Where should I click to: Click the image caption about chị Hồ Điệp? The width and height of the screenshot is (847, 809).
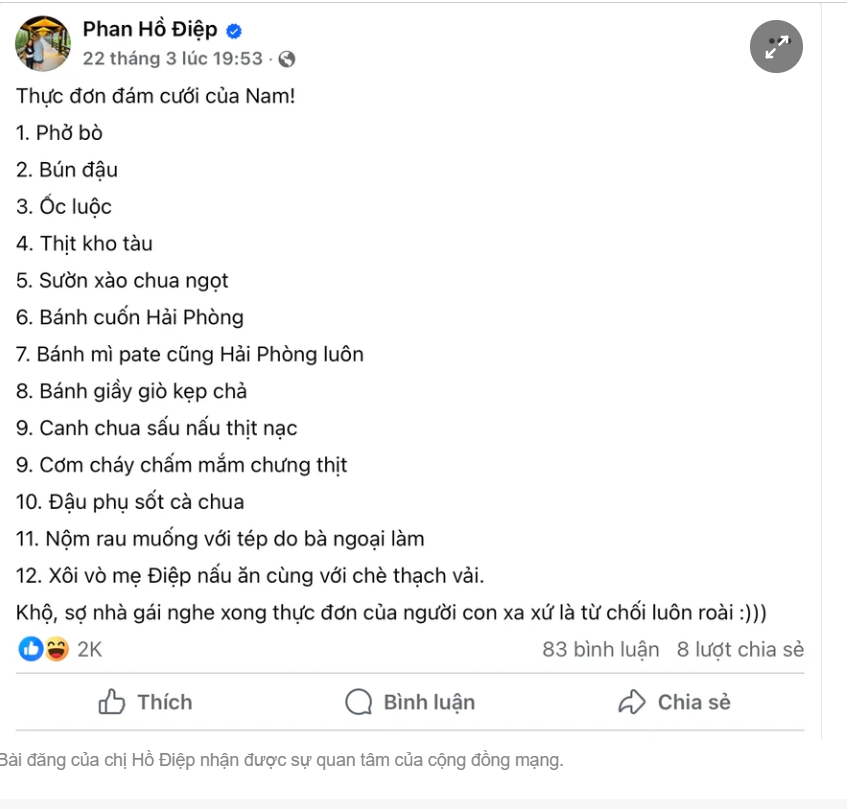(x=281, y=760)
